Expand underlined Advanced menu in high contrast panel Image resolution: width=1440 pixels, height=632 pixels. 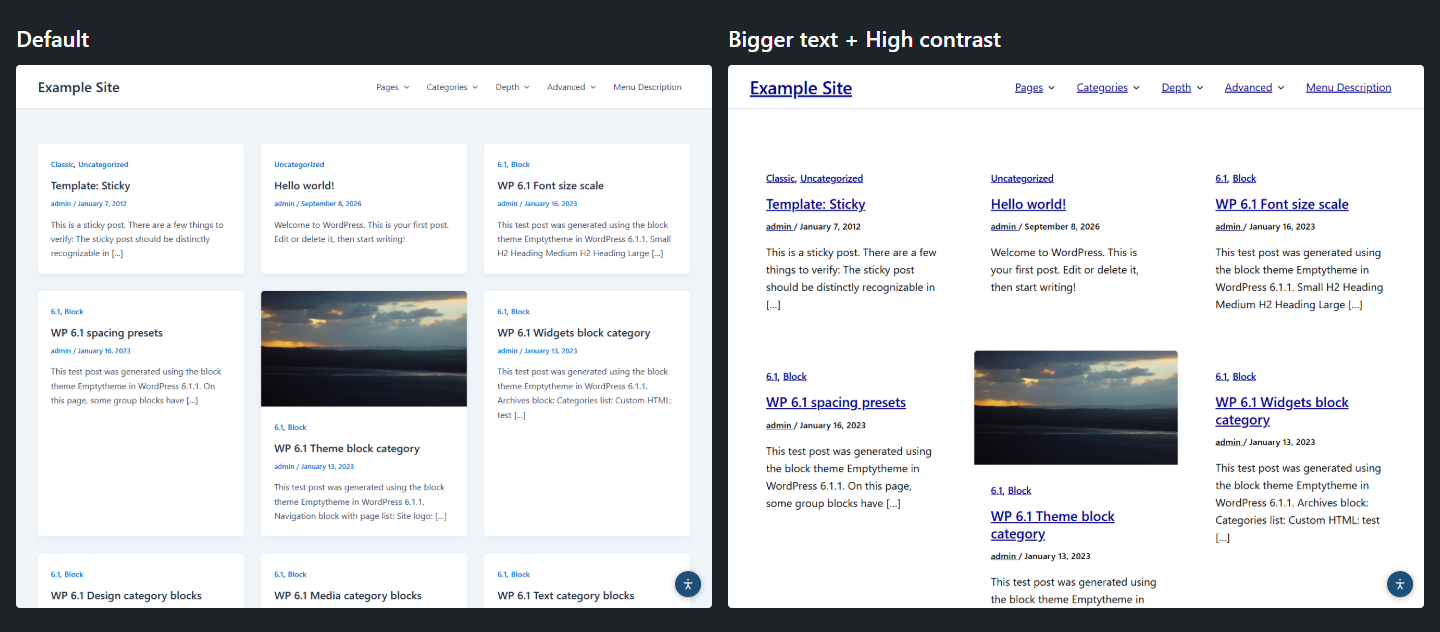[1255, 87]
